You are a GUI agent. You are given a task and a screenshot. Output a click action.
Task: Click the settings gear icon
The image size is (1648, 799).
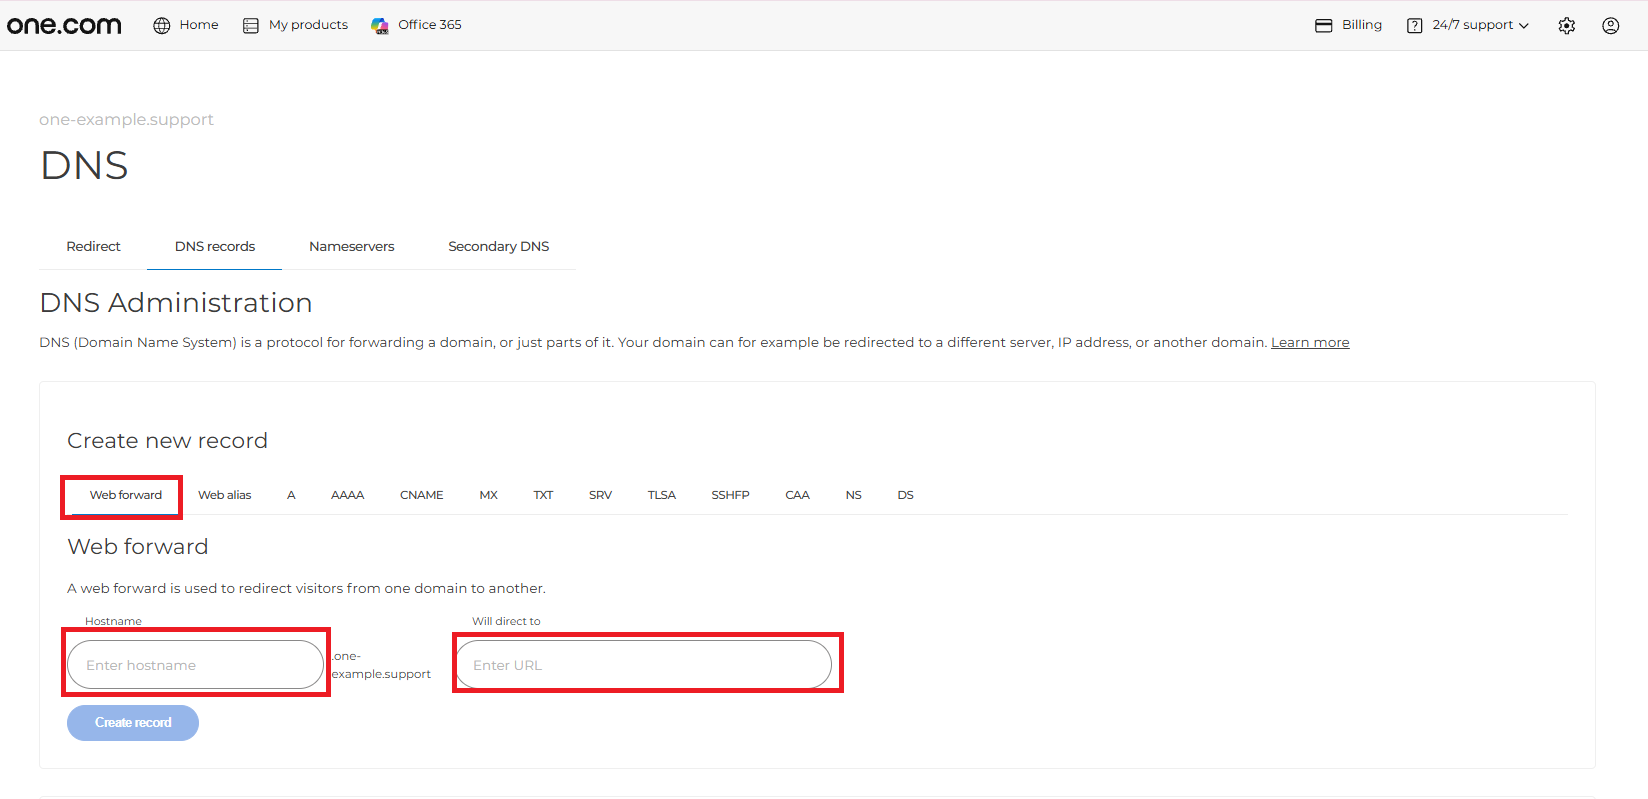[1567, 26]
